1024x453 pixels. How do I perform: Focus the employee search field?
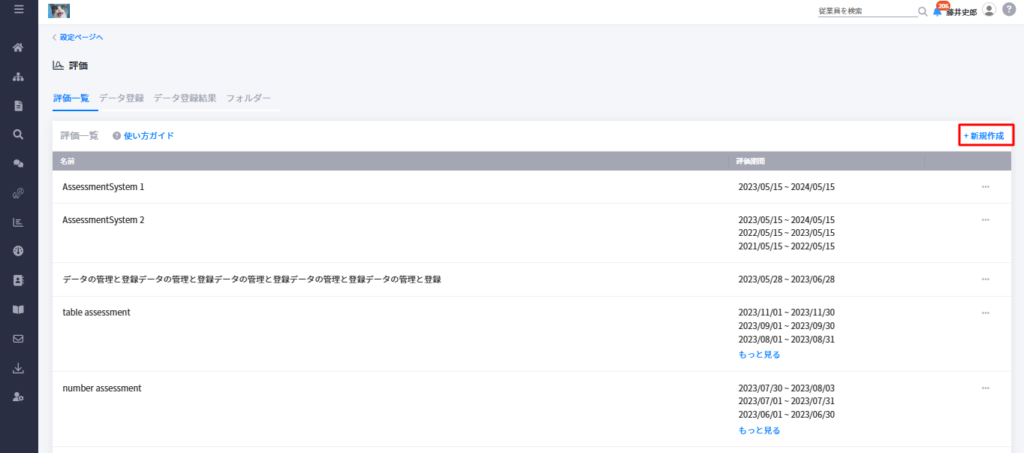(867, 11)
